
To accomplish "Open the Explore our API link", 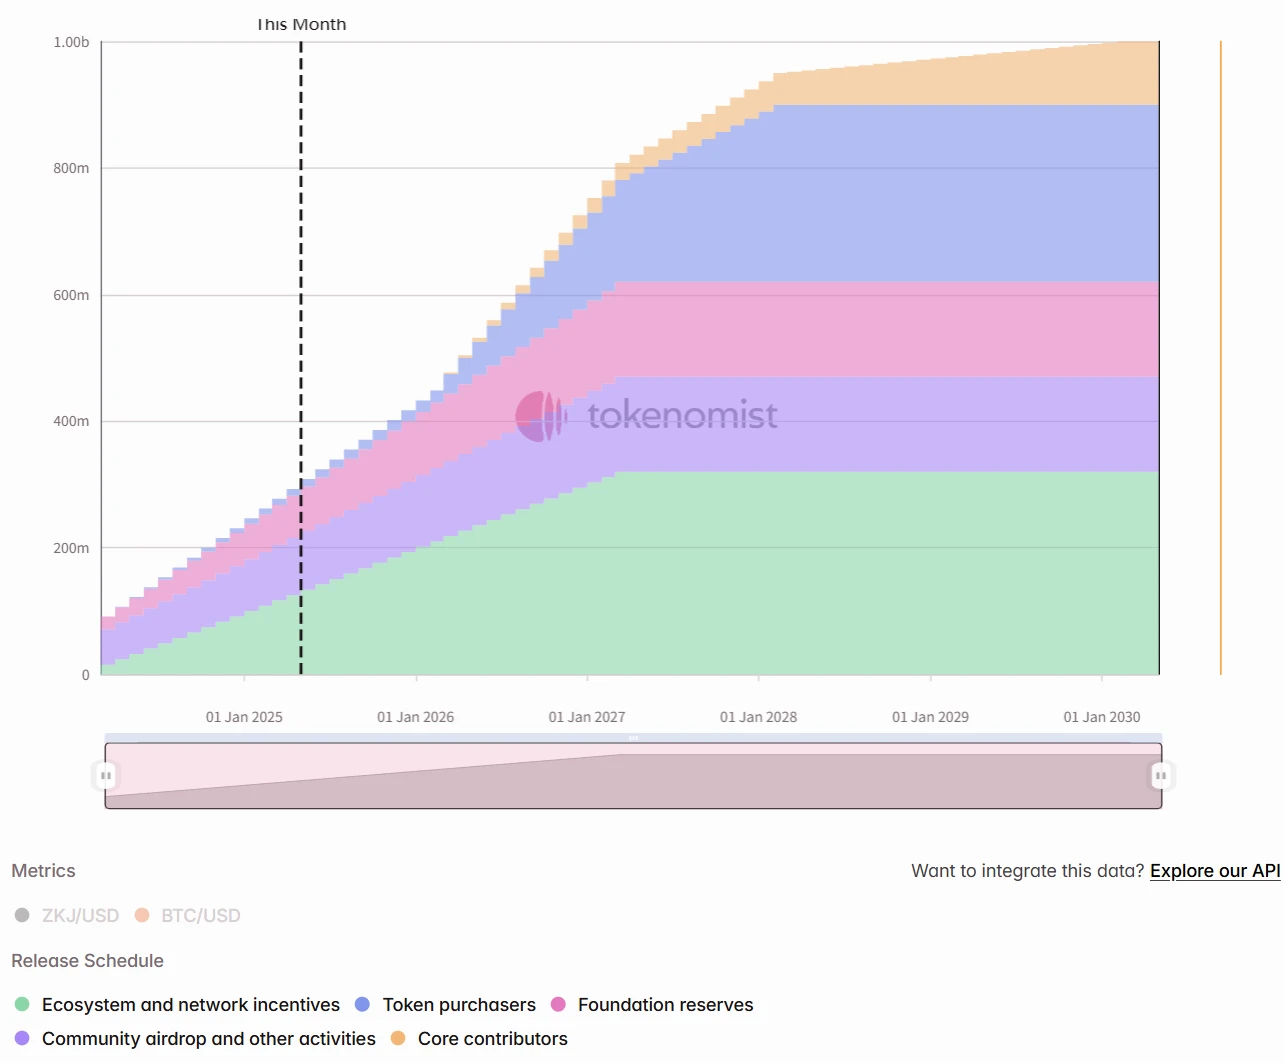I will (1215, 871).
